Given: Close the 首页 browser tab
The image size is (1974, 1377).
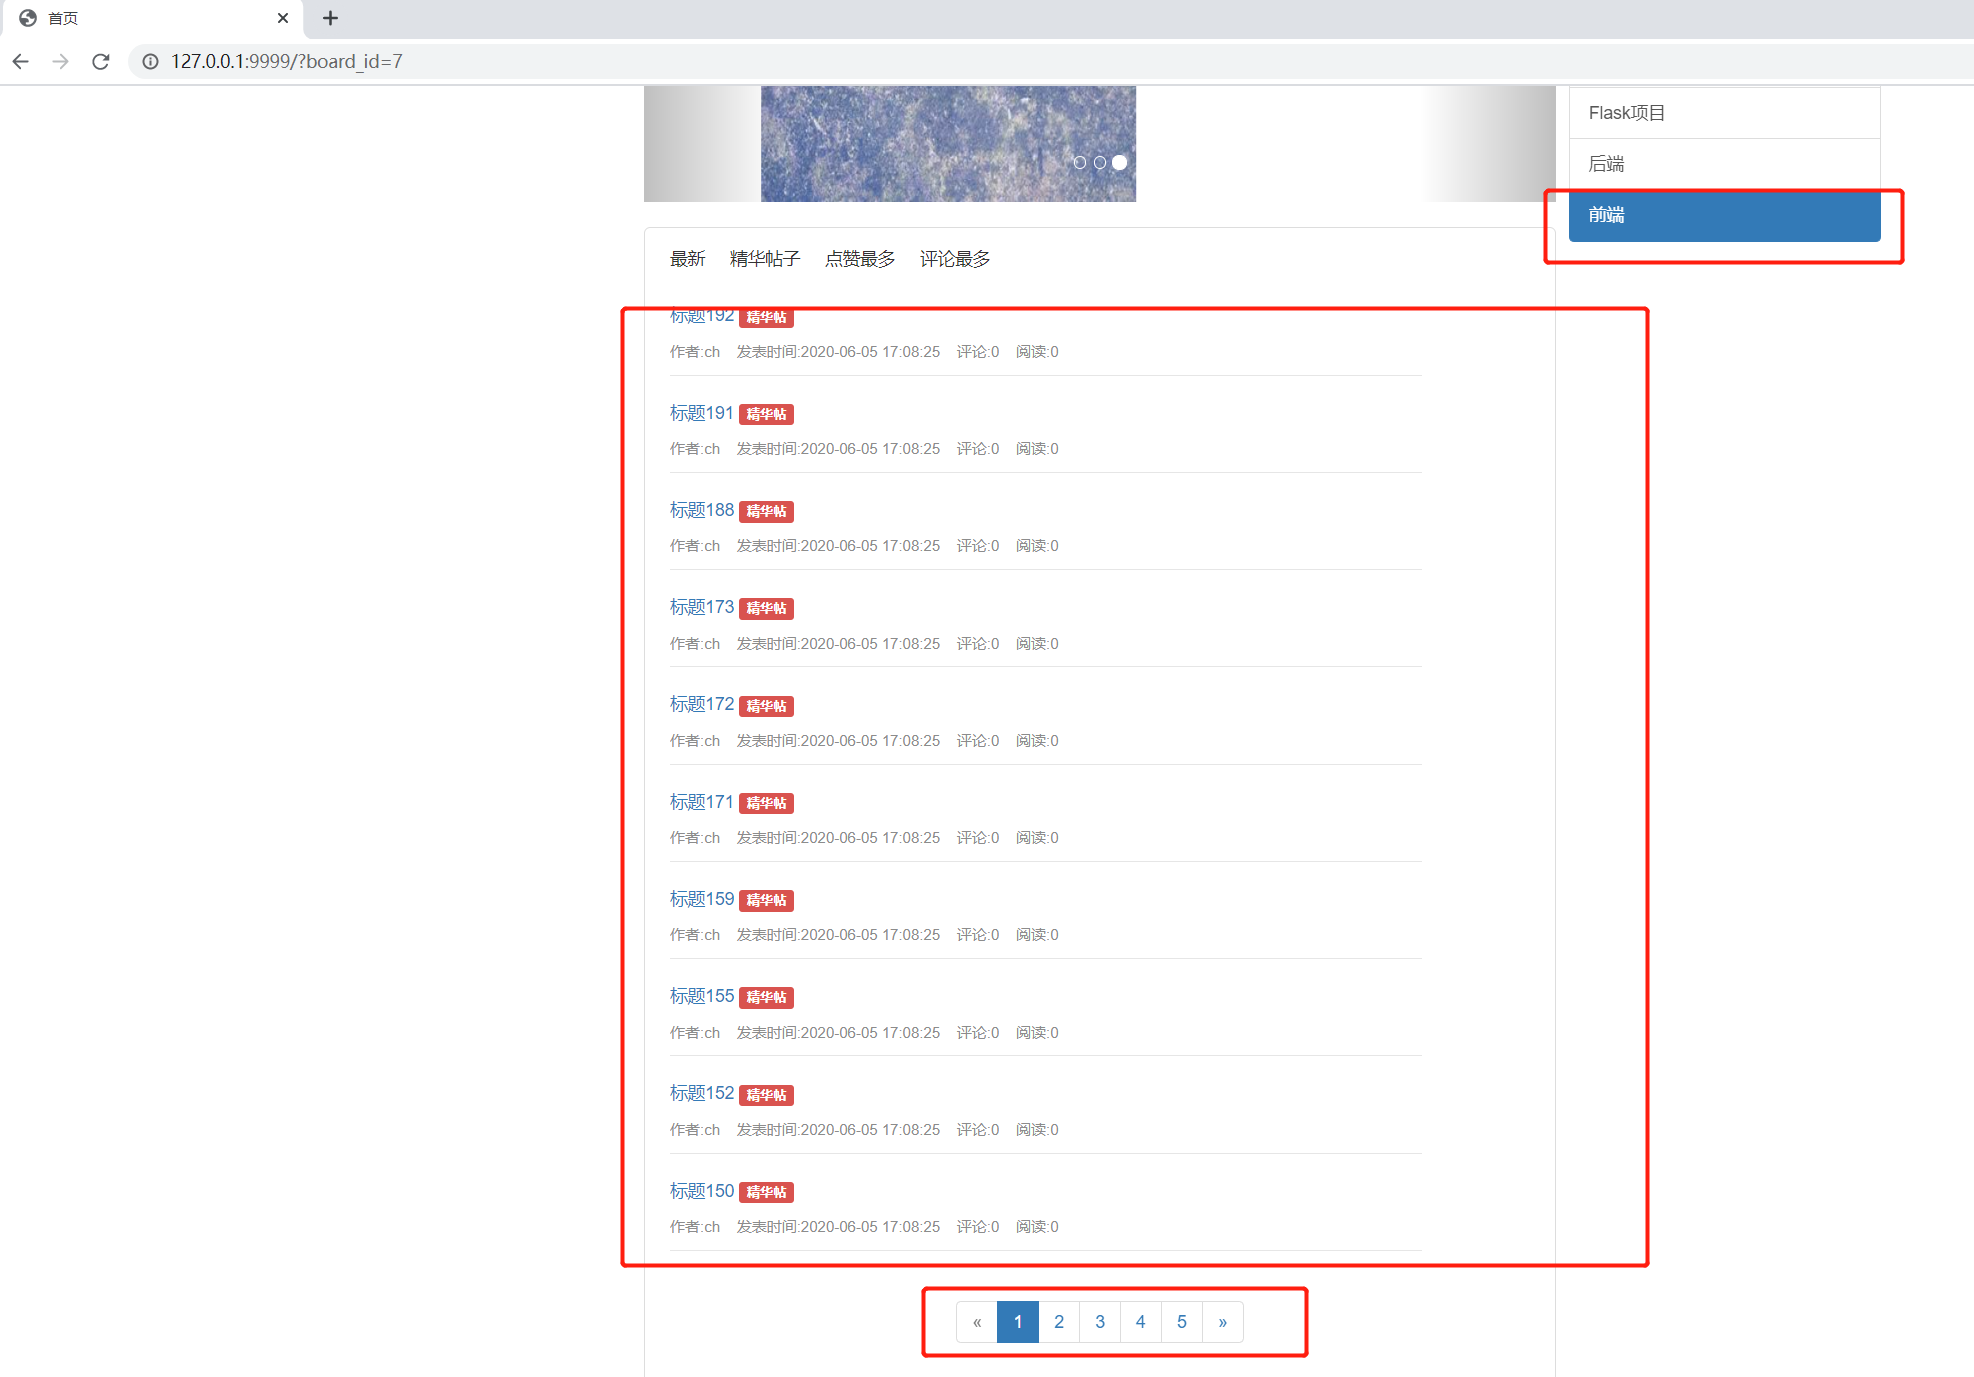Looking at the screenshot, I should click(x=283, y=18).
